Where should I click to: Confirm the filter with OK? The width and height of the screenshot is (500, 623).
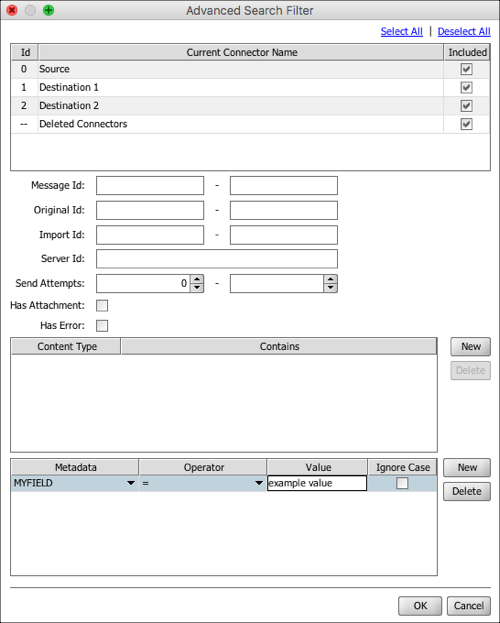[420, 606]
